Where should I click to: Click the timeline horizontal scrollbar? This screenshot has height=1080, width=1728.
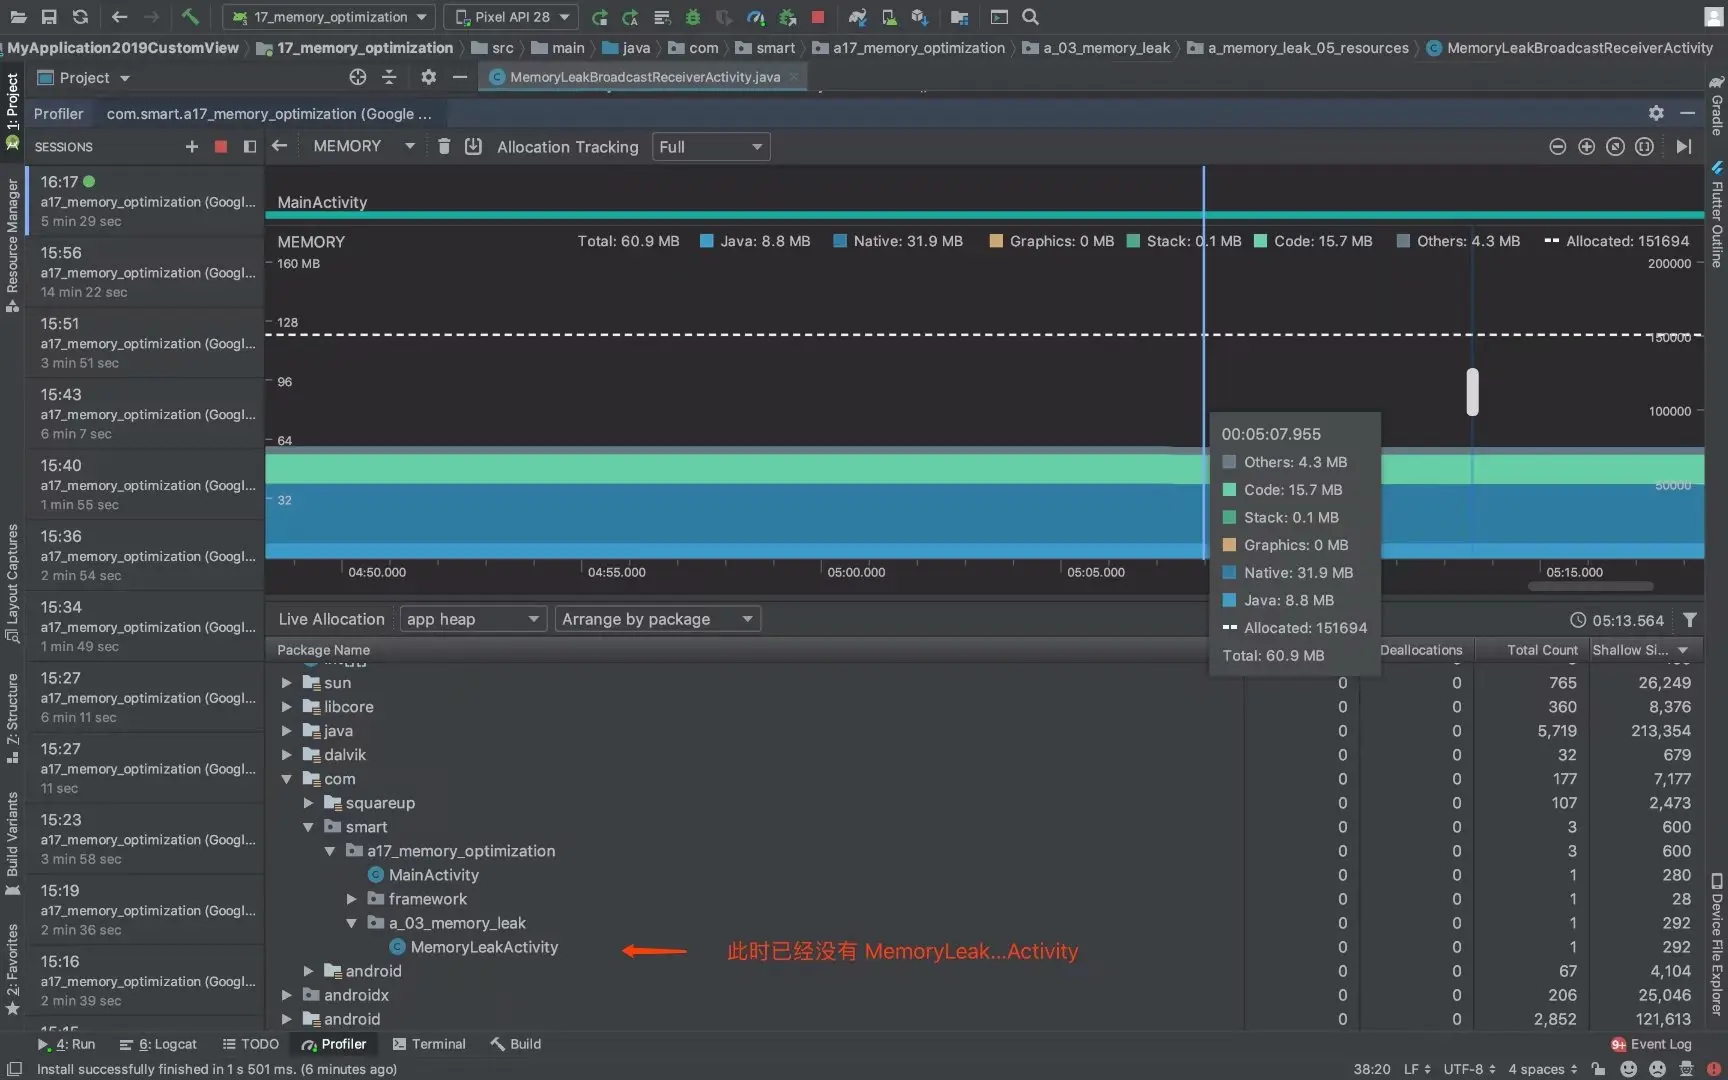[x=1590, y=586]
